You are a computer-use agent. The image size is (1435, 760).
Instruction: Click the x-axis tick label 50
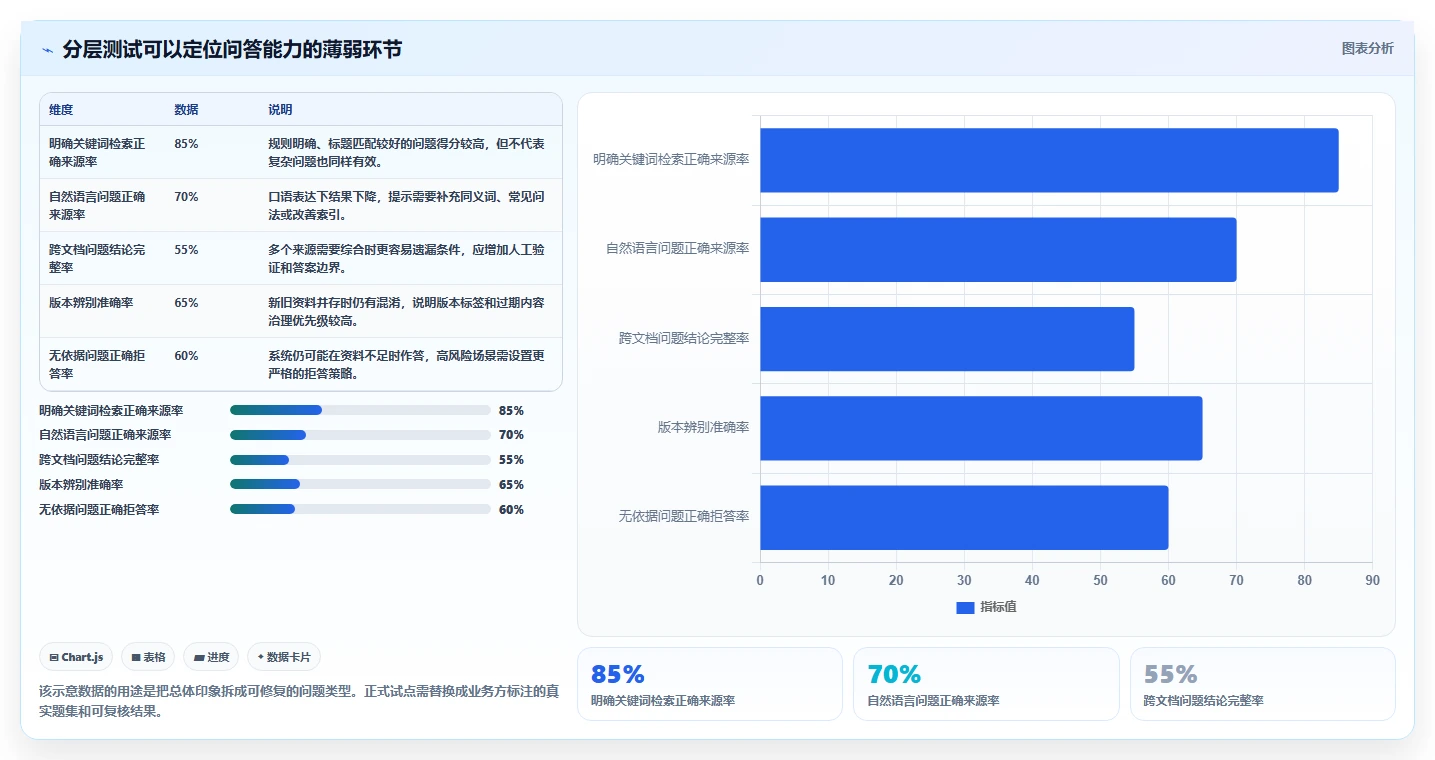tap(1100, 580)
